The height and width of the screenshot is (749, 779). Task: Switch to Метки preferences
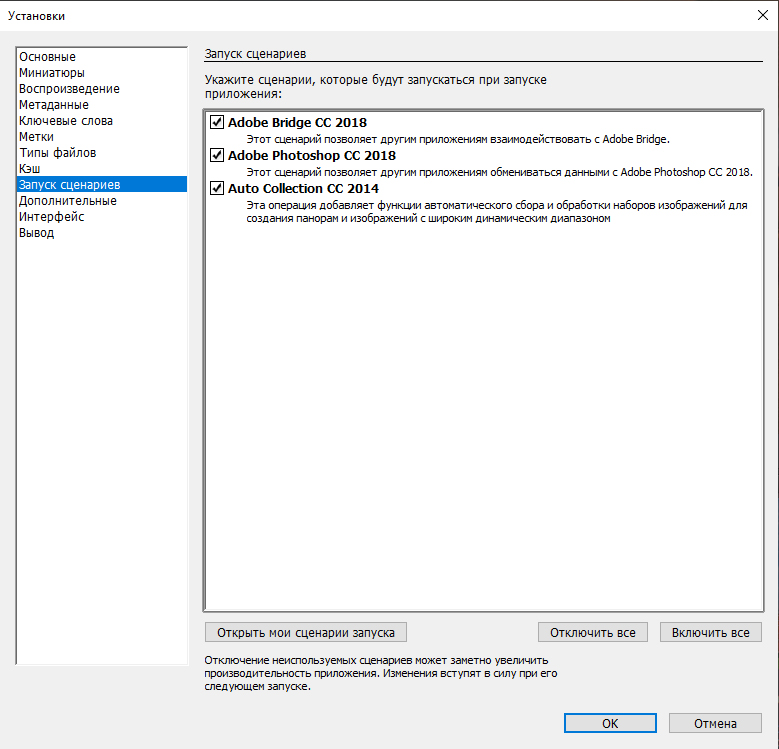tap(102, 137)
